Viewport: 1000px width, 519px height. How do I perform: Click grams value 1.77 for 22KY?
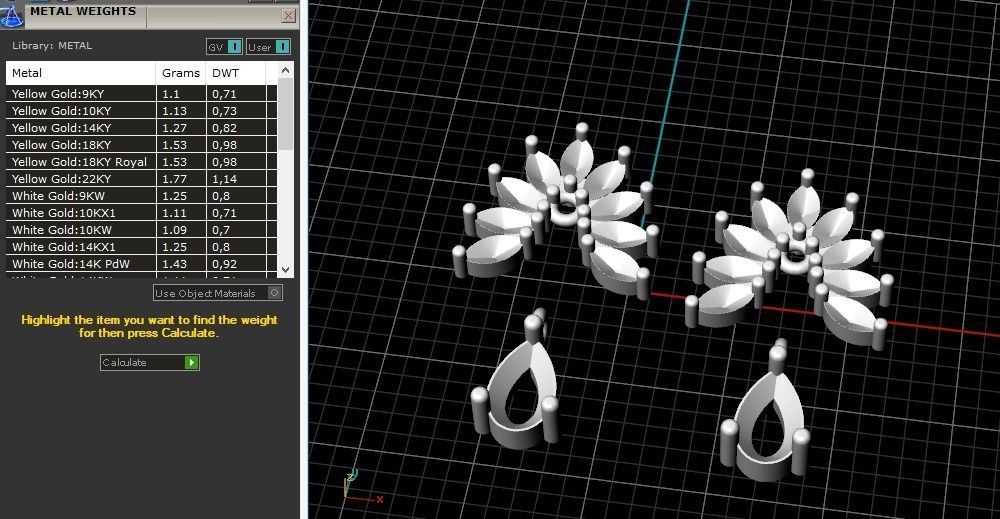[x=174, y=179]
